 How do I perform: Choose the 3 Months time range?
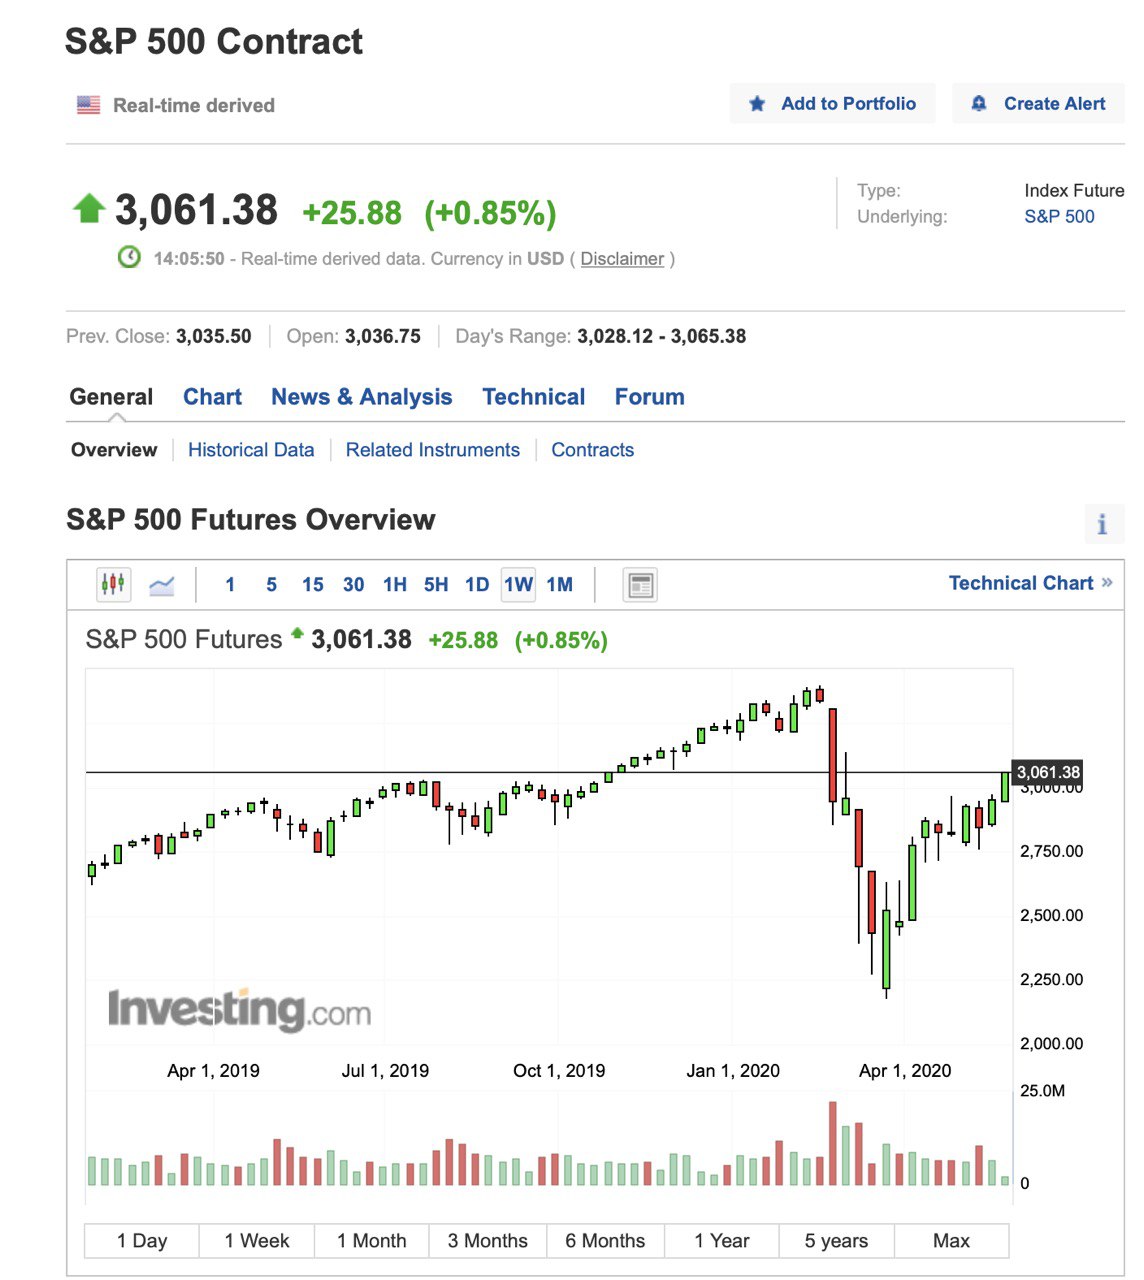487,1241
